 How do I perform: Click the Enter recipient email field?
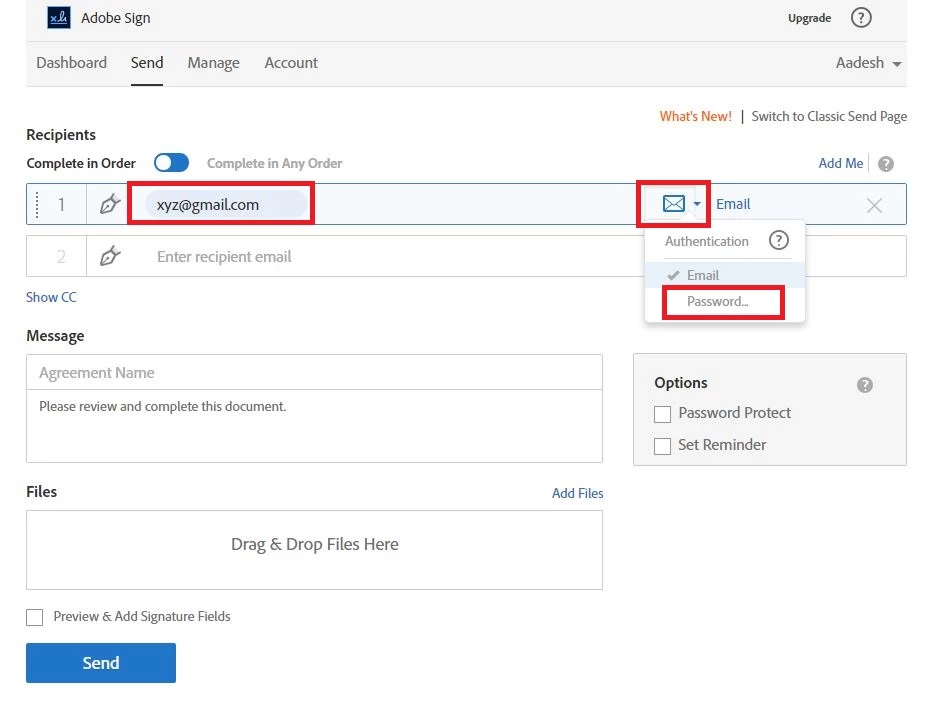pyautogui.click(x=365, y=257)
